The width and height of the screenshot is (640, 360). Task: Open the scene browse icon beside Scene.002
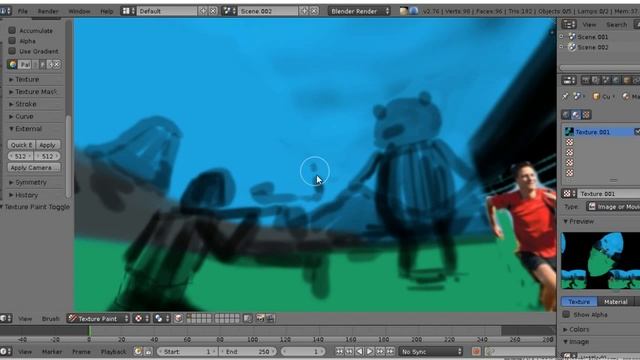click(x=230, y=11)
